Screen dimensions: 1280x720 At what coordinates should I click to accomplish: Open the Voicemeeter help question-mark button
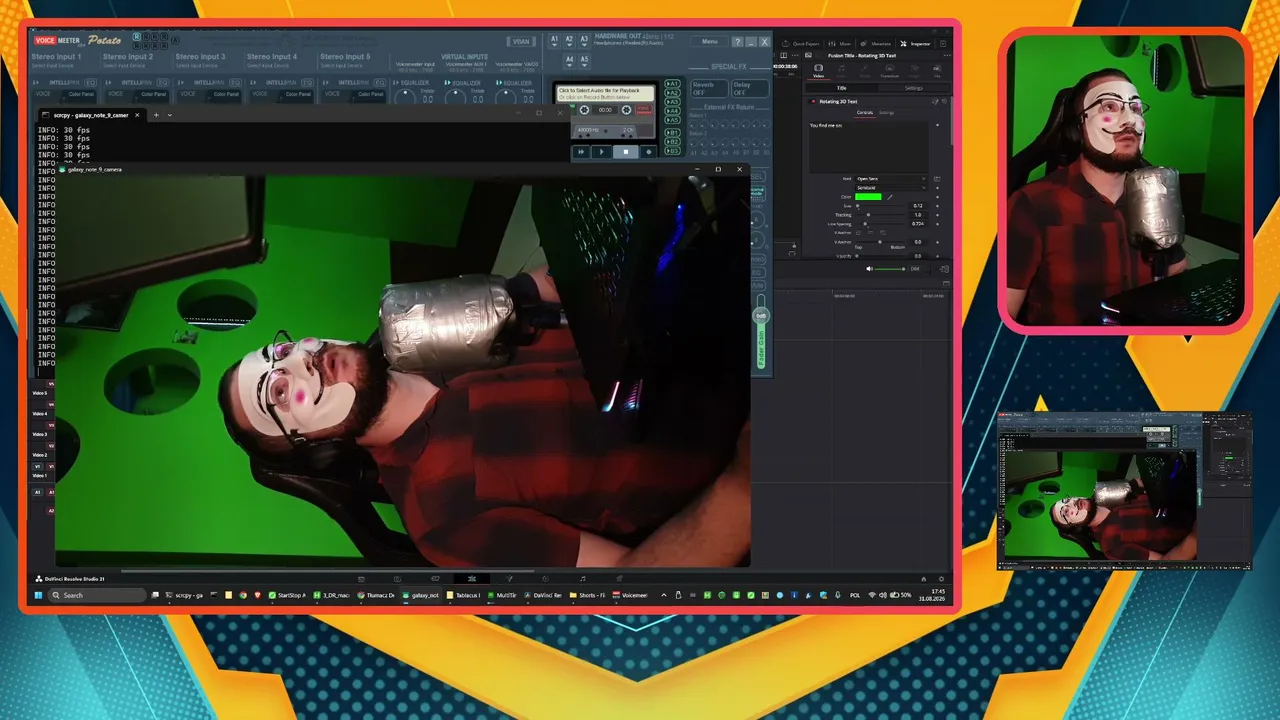(738, 42)
